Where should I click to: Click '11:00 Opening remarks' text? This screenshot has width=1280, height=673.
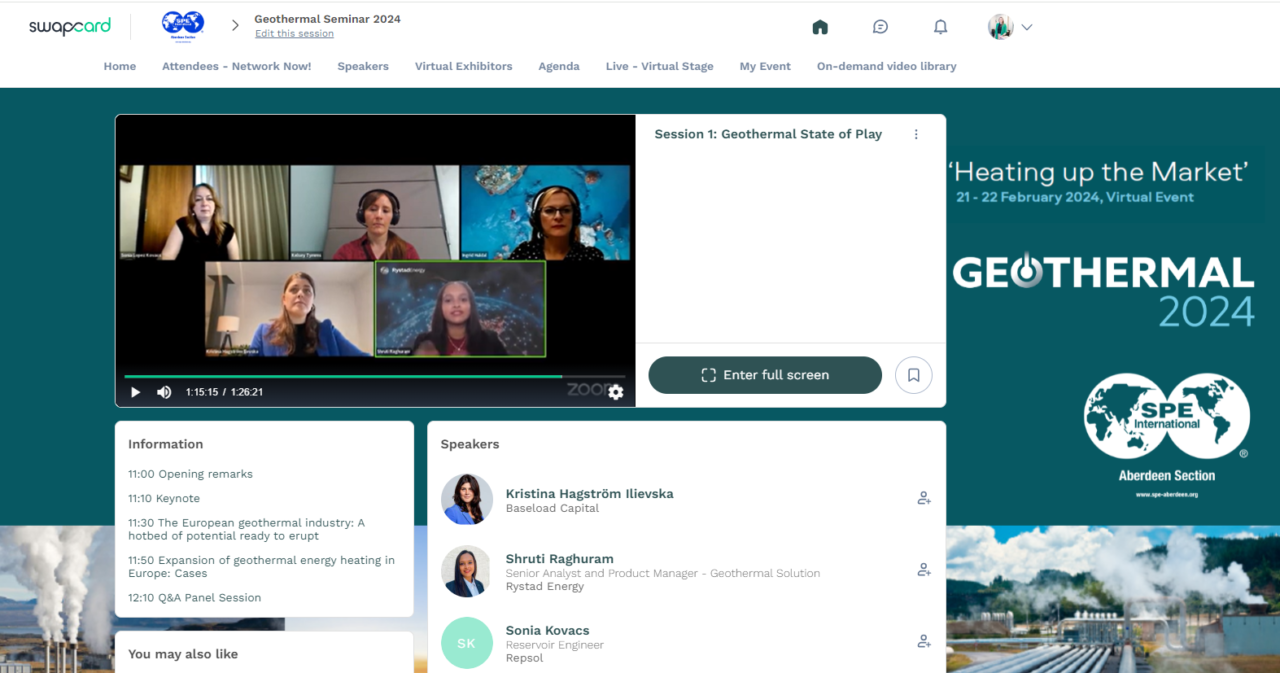[x=190, y=474]
